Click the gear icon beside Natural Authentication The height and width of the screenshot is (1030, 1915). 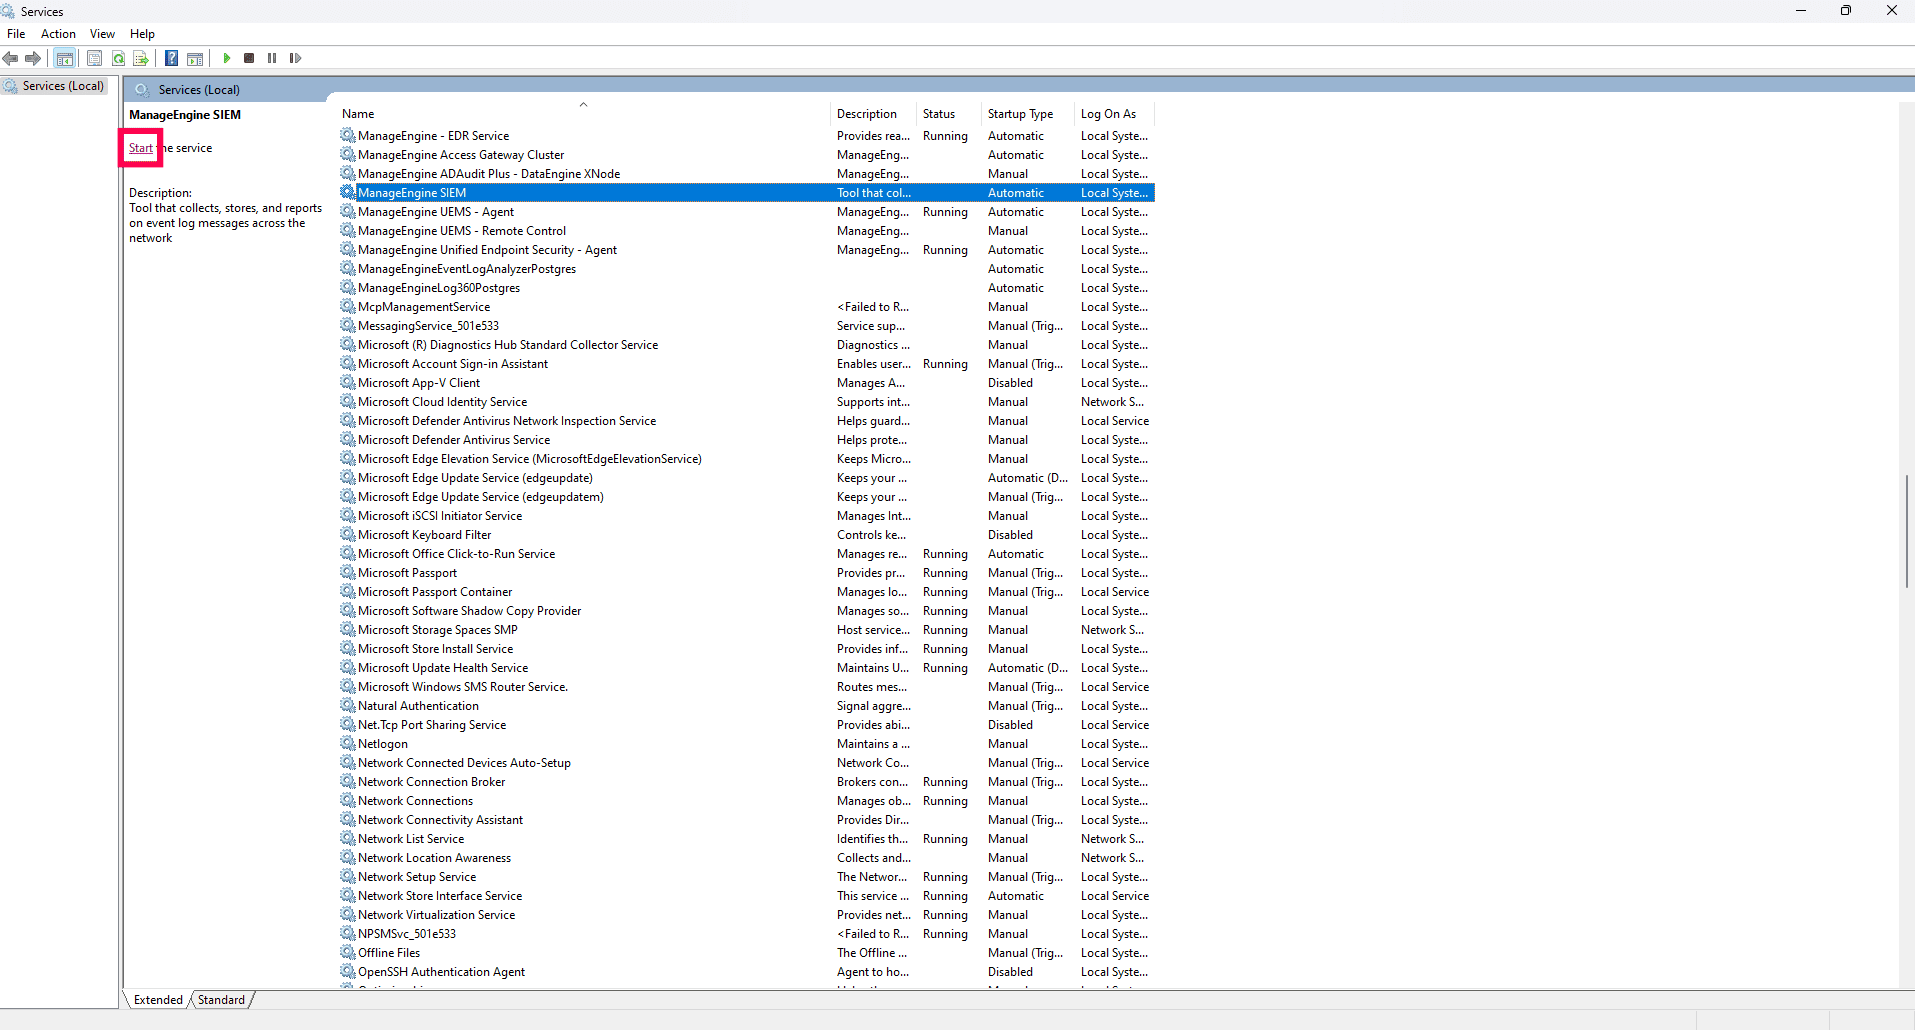tap(348, 705)
